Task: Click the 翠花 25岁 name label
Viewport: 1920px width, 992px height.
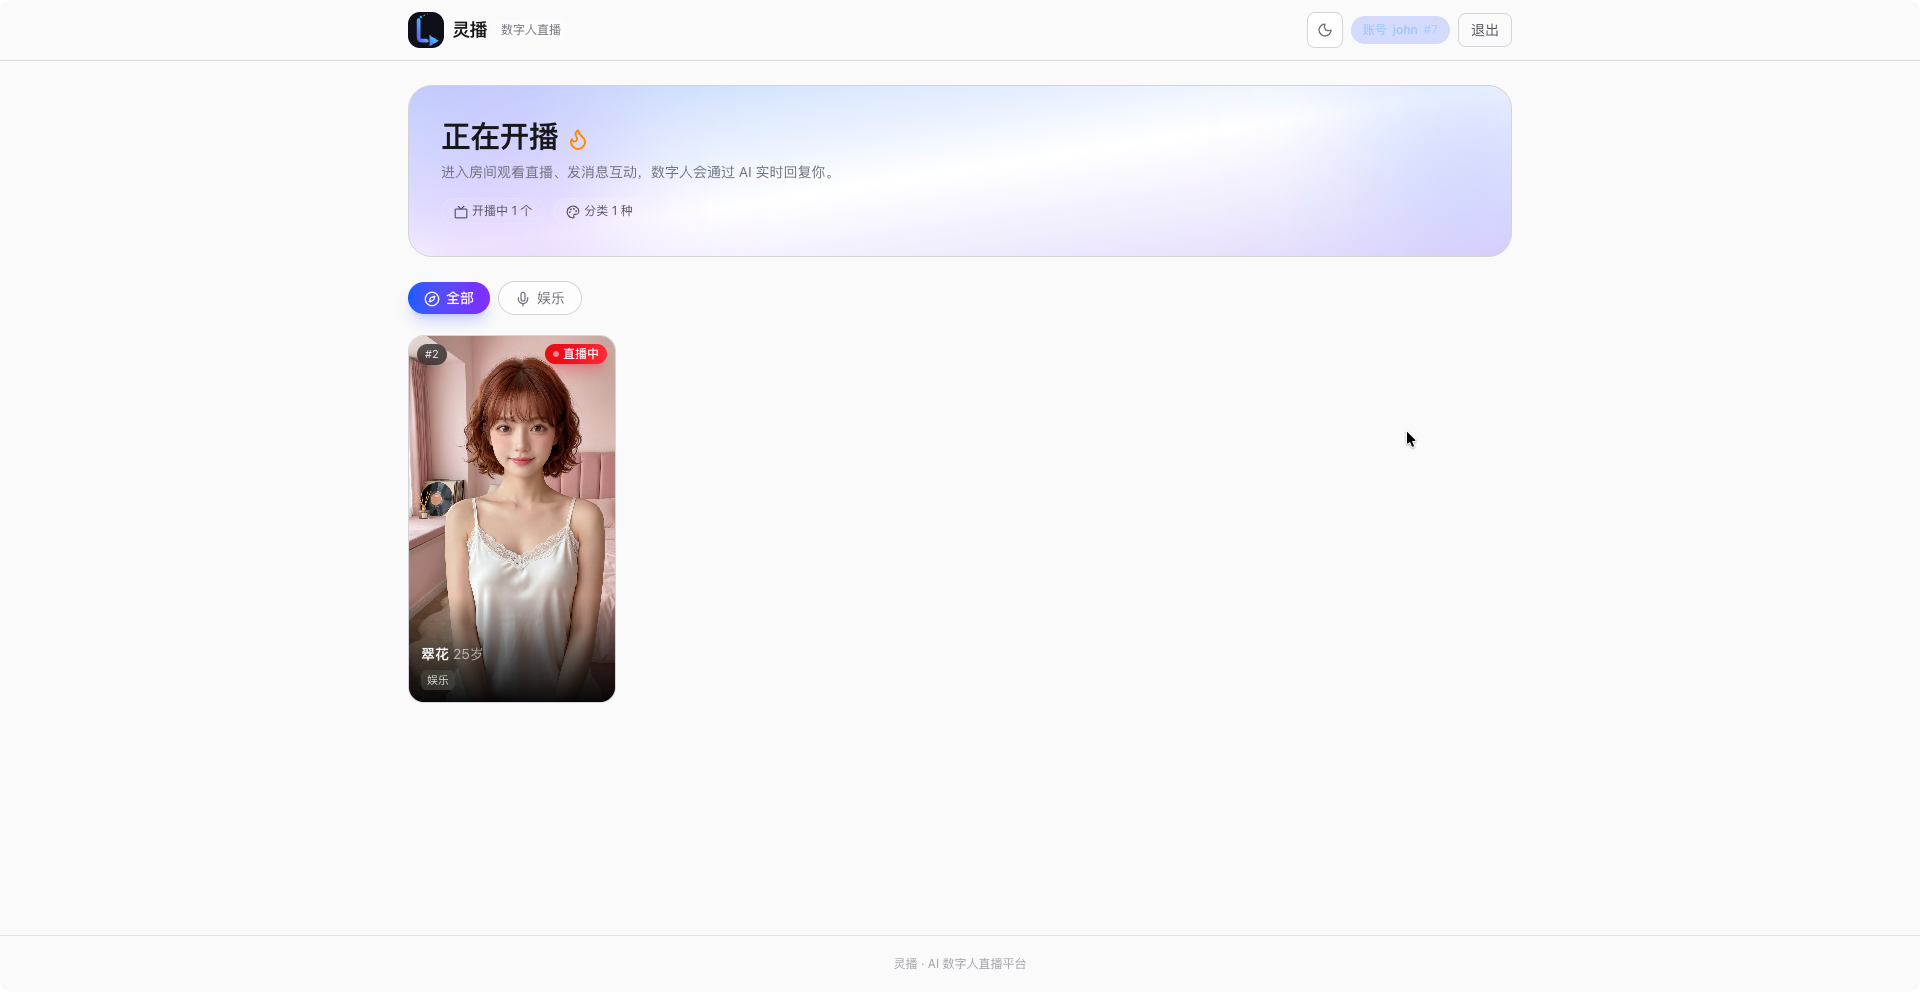Action: (x=452, y=654)
